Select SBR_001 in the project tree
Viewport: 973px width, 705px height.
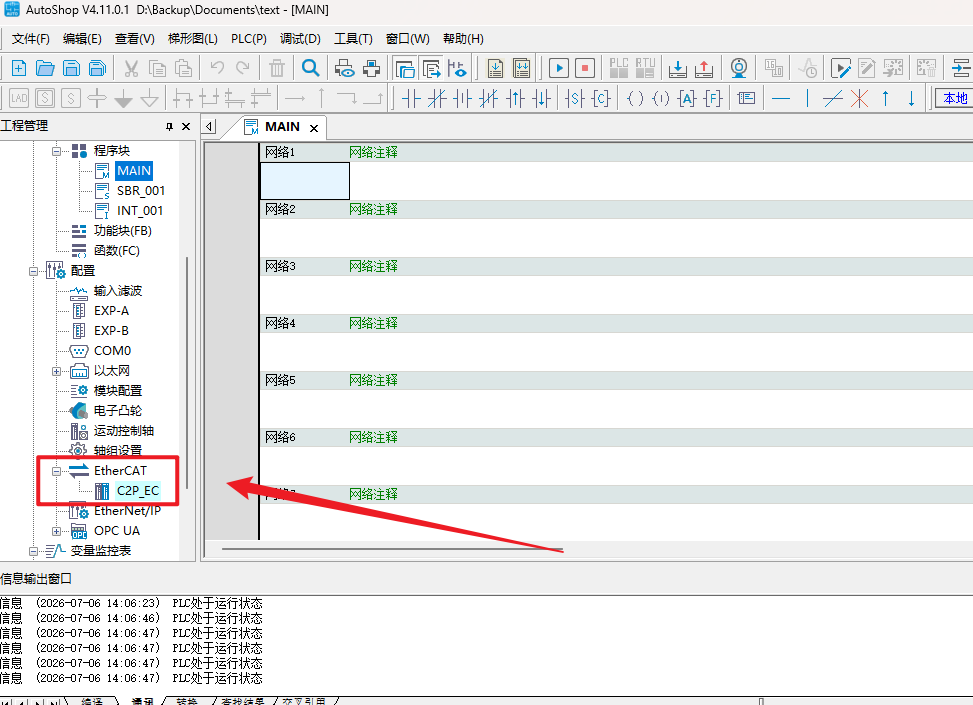(x=141, y=191)
